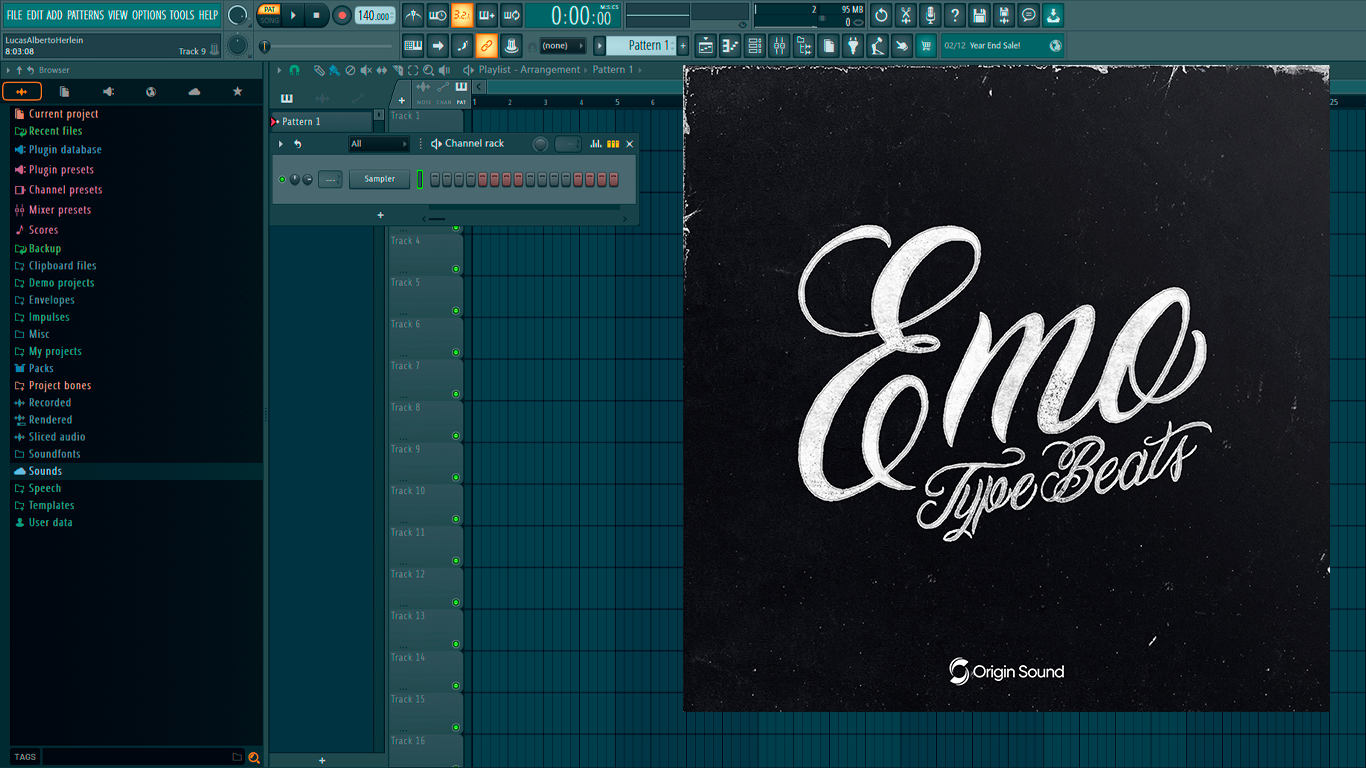Mute Track 5 with its green light
This screenshot has width=1366, height=768.
click(456, 311)
